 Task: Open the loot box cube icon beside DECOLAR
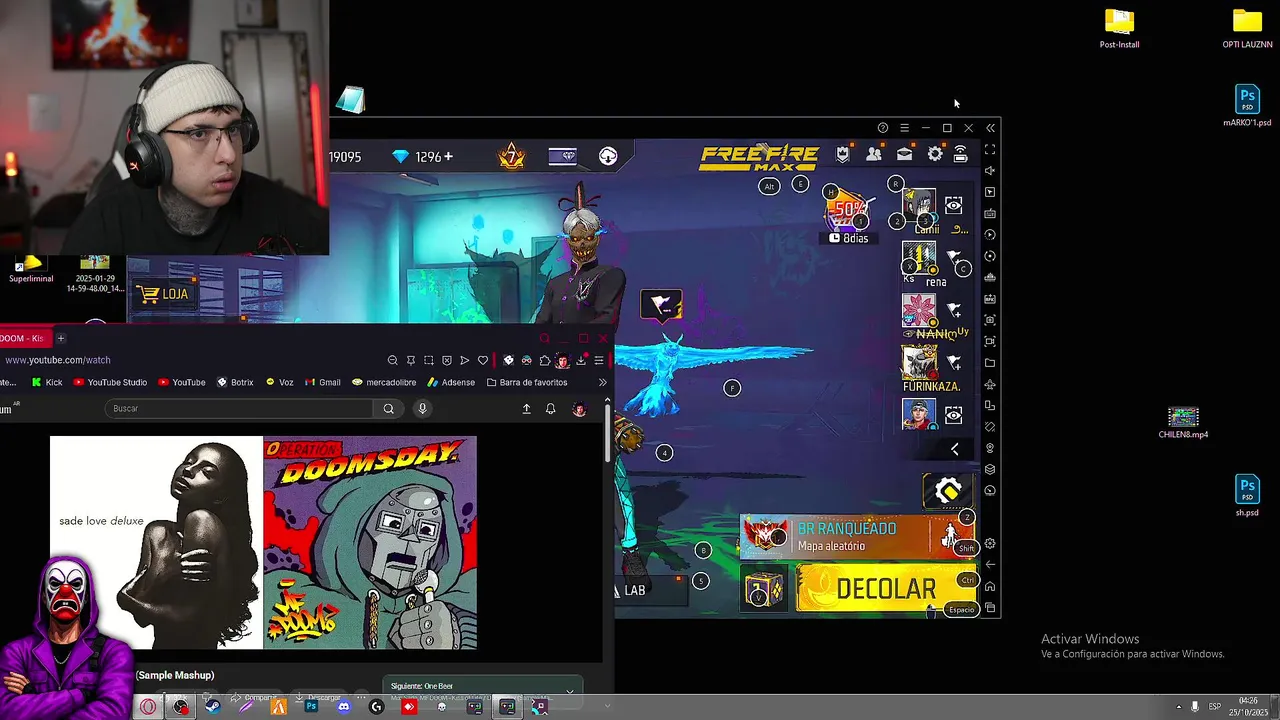click(764, 589)
